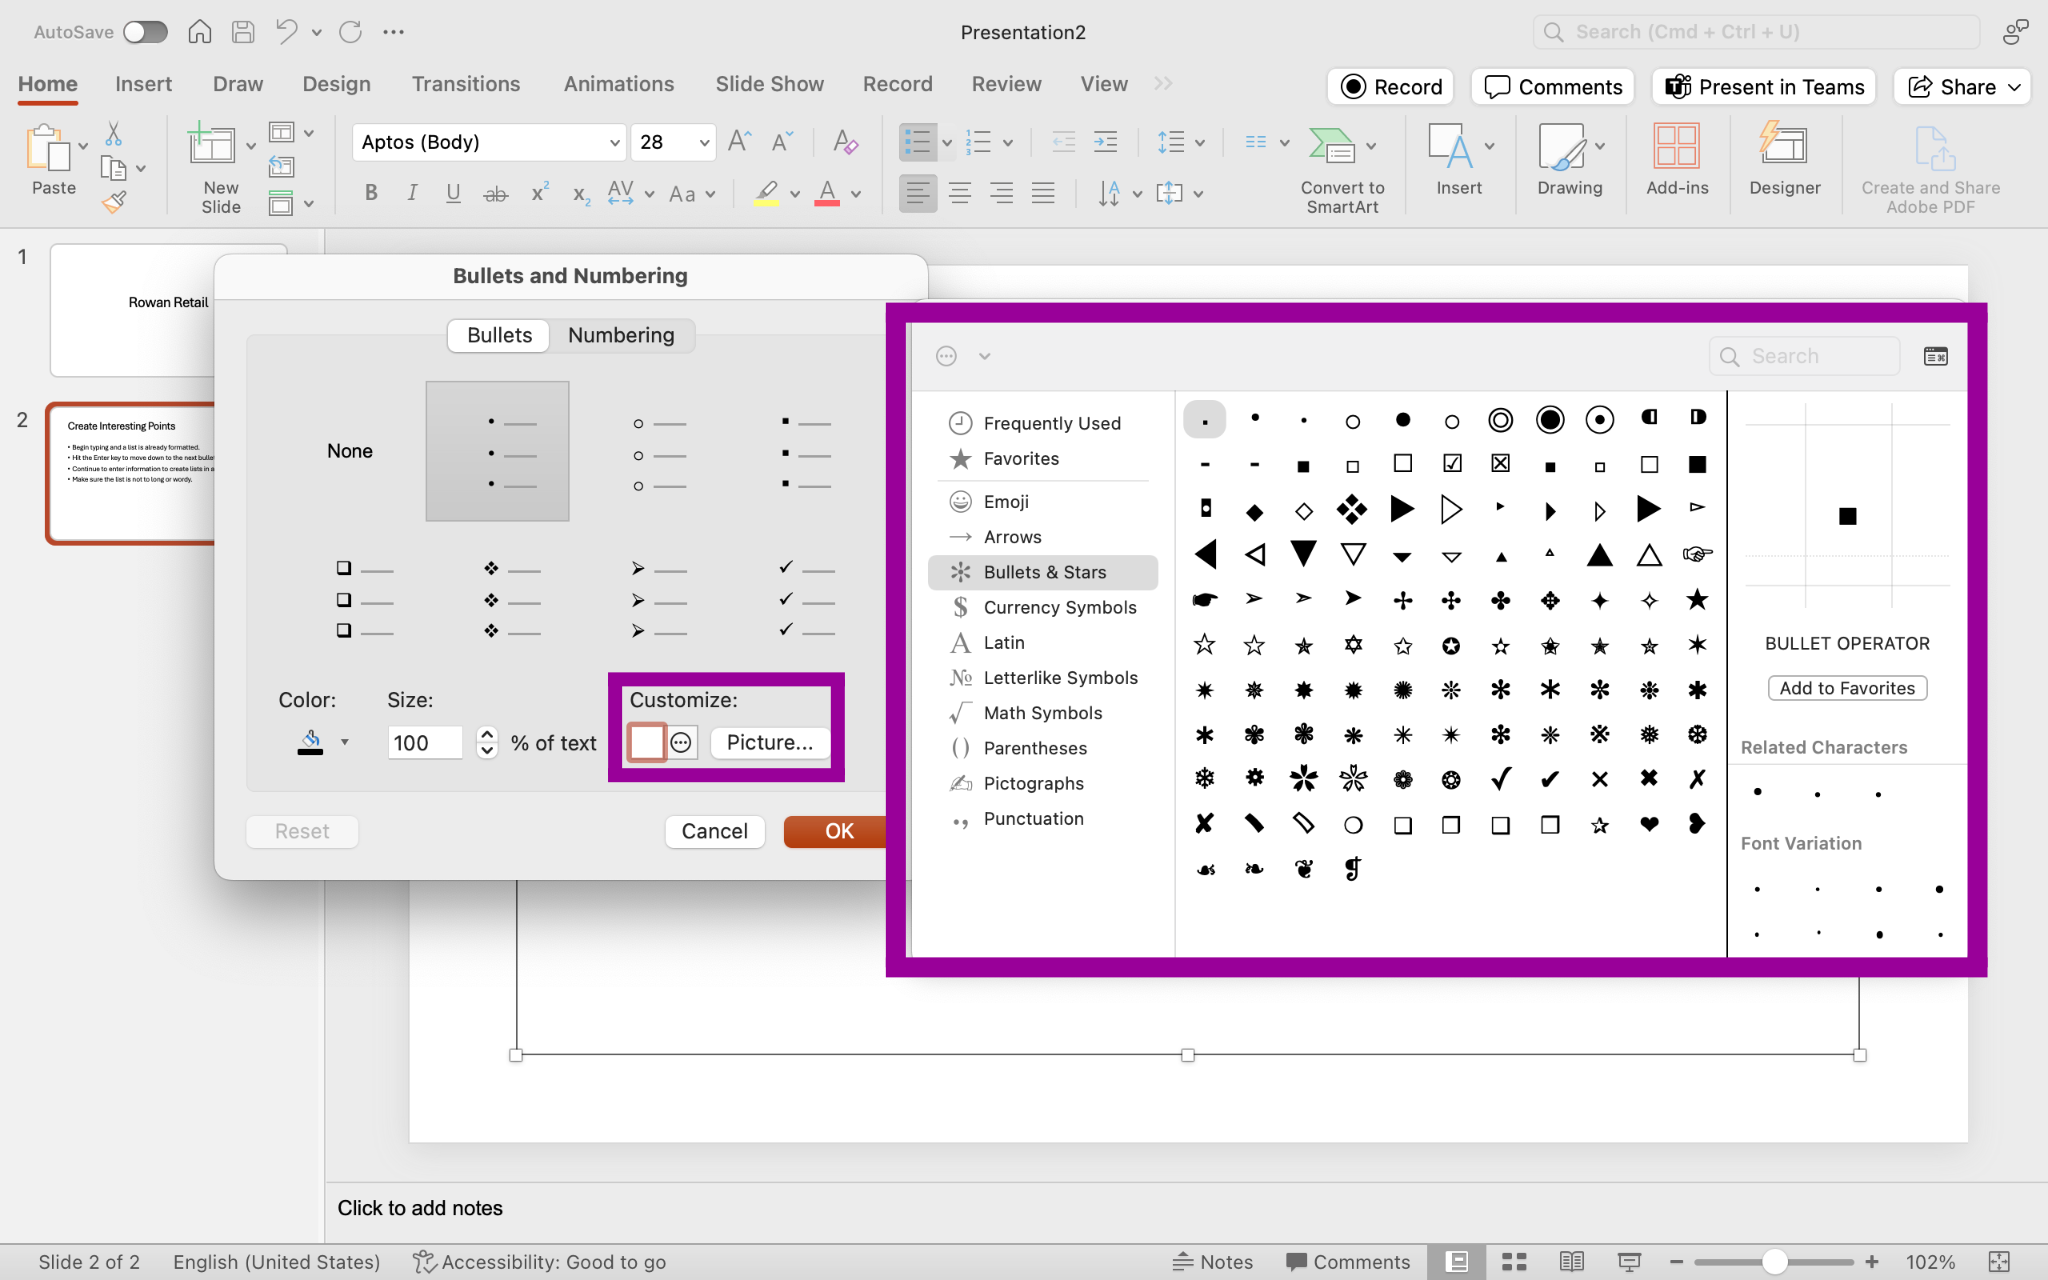This screenshot has height=1280, width=2048.
Task: Click the black heart symbol
Action: pos(1649,824)
